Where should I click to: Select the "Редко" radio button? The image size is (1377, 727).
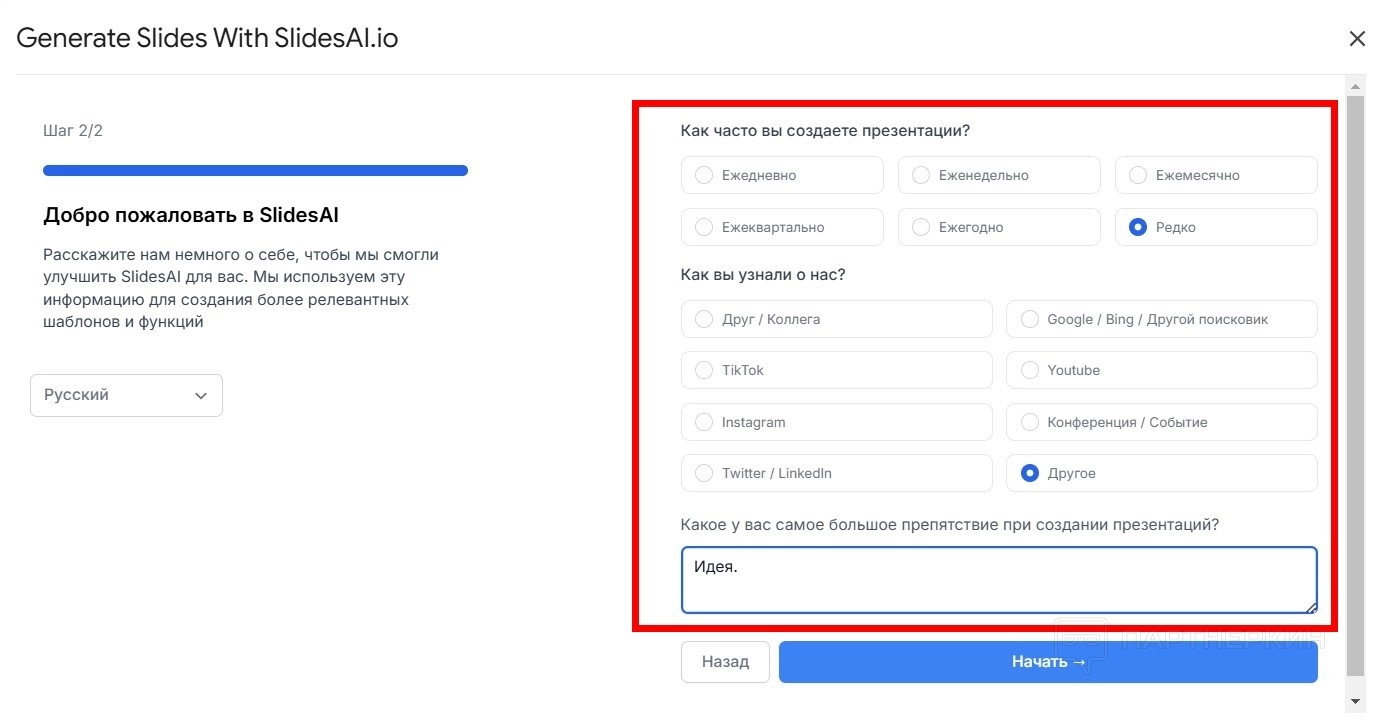1137,227
